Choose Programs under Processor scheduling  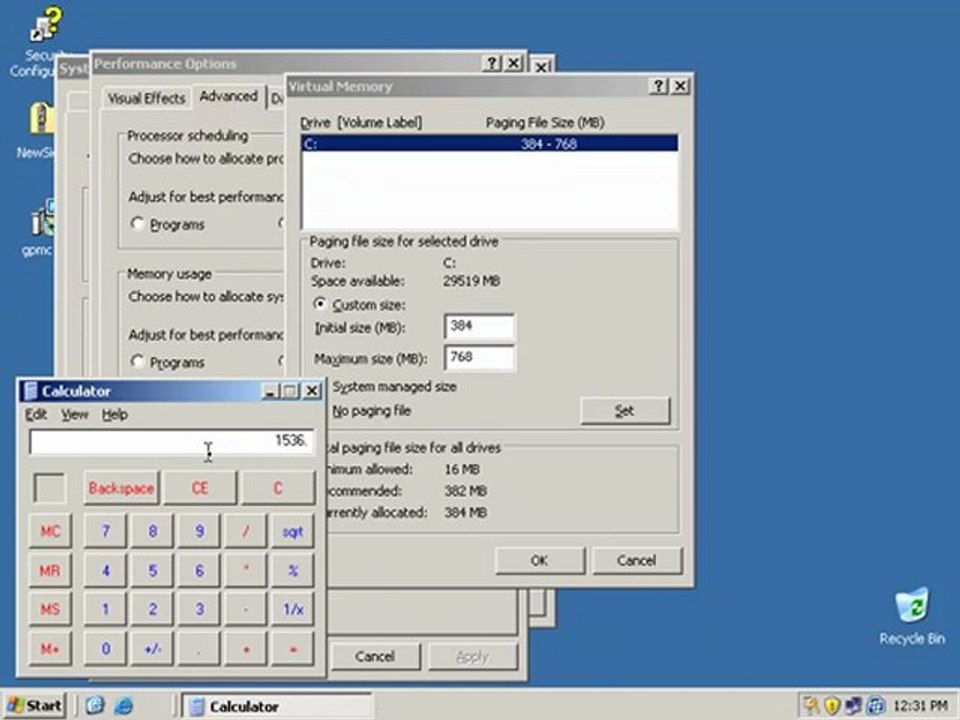tap(137, 223)
